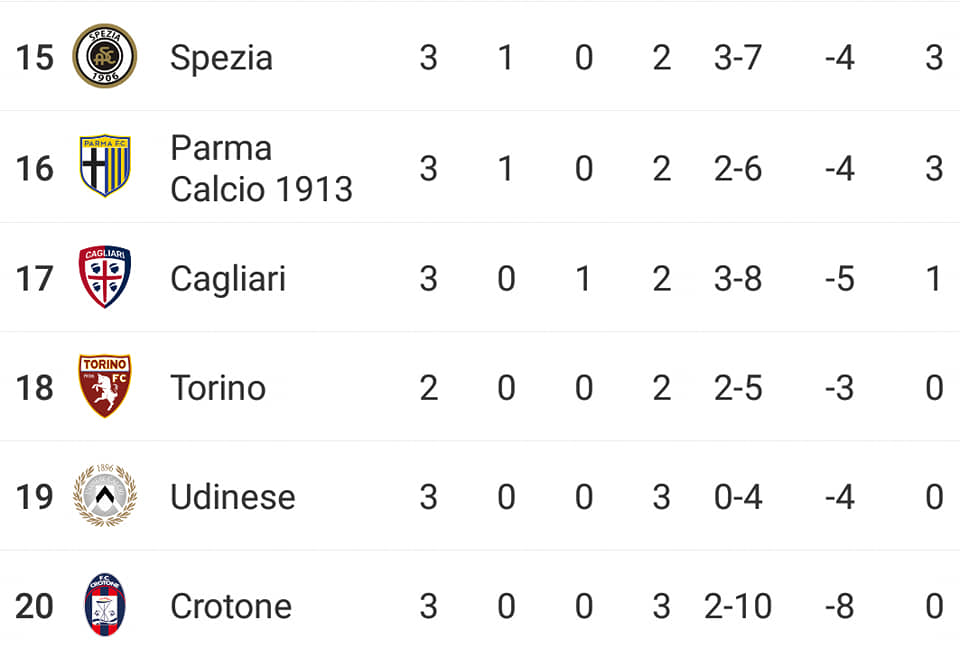Click the Udinese club crest
The height and width of the screenshot is (657, 960).
pos(105,495)
